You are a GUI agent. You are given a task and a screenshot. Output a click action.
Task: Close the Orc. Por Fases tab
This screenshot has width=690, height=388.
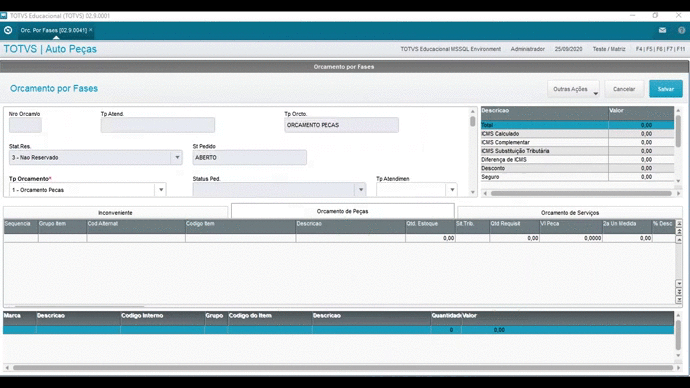coord(91,30)
